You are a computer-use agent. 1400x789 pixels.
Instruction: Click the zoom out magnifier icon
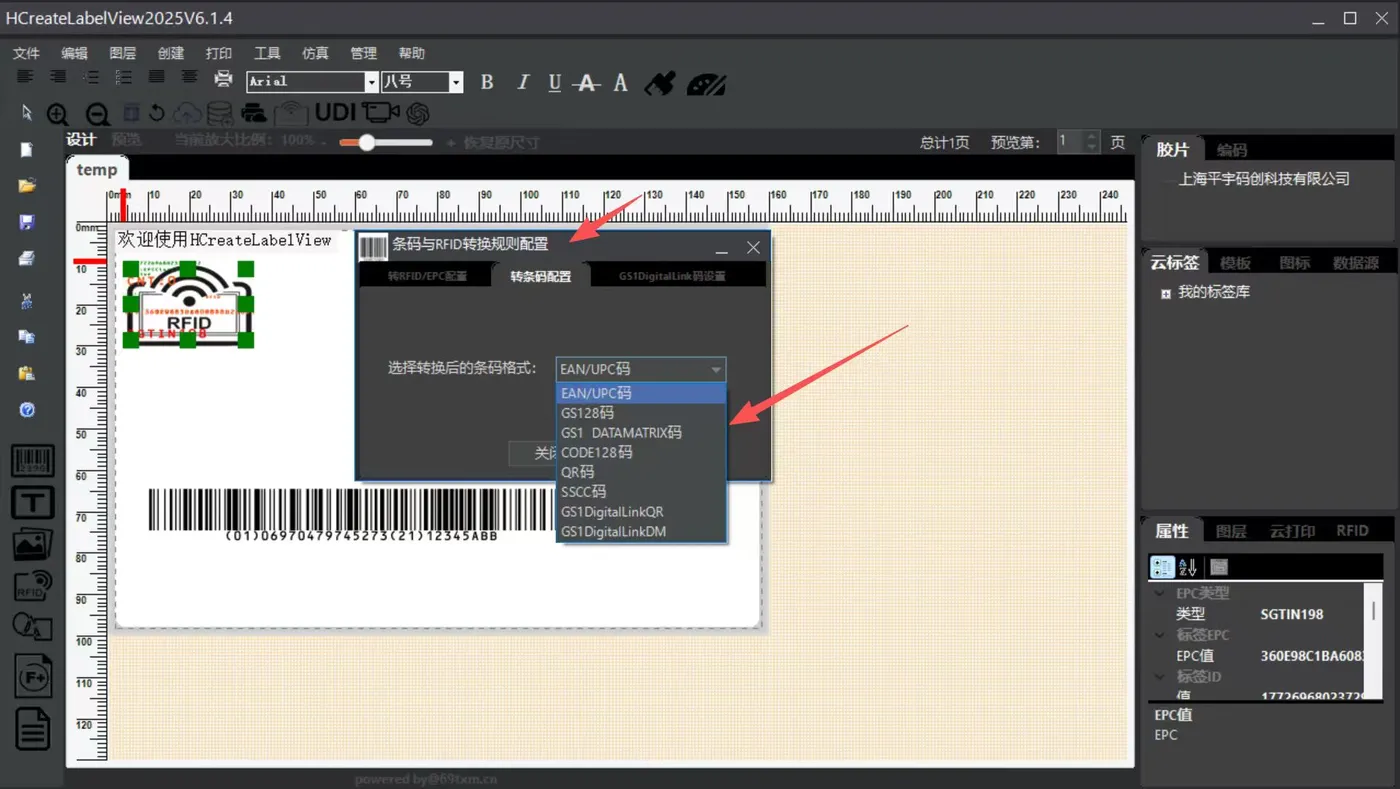97,114
